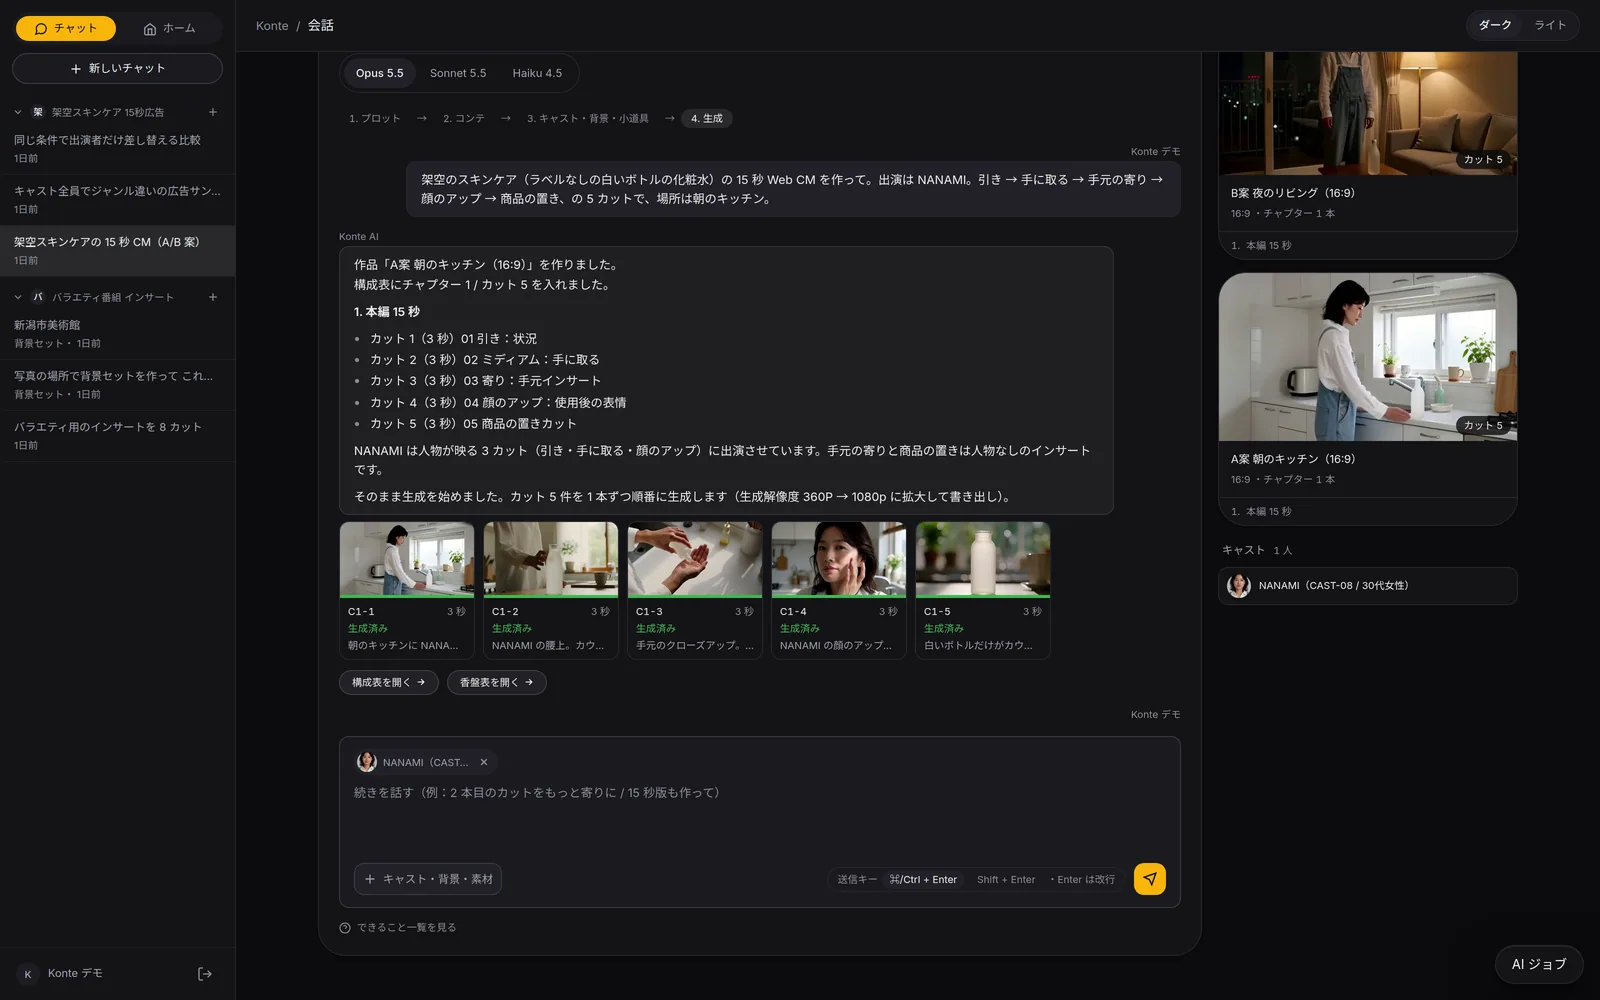Viewport: 1600px width, 1000px height.
Task: Click the NANAMI avatar in the cast panel
Action: tap(1239, 586)
